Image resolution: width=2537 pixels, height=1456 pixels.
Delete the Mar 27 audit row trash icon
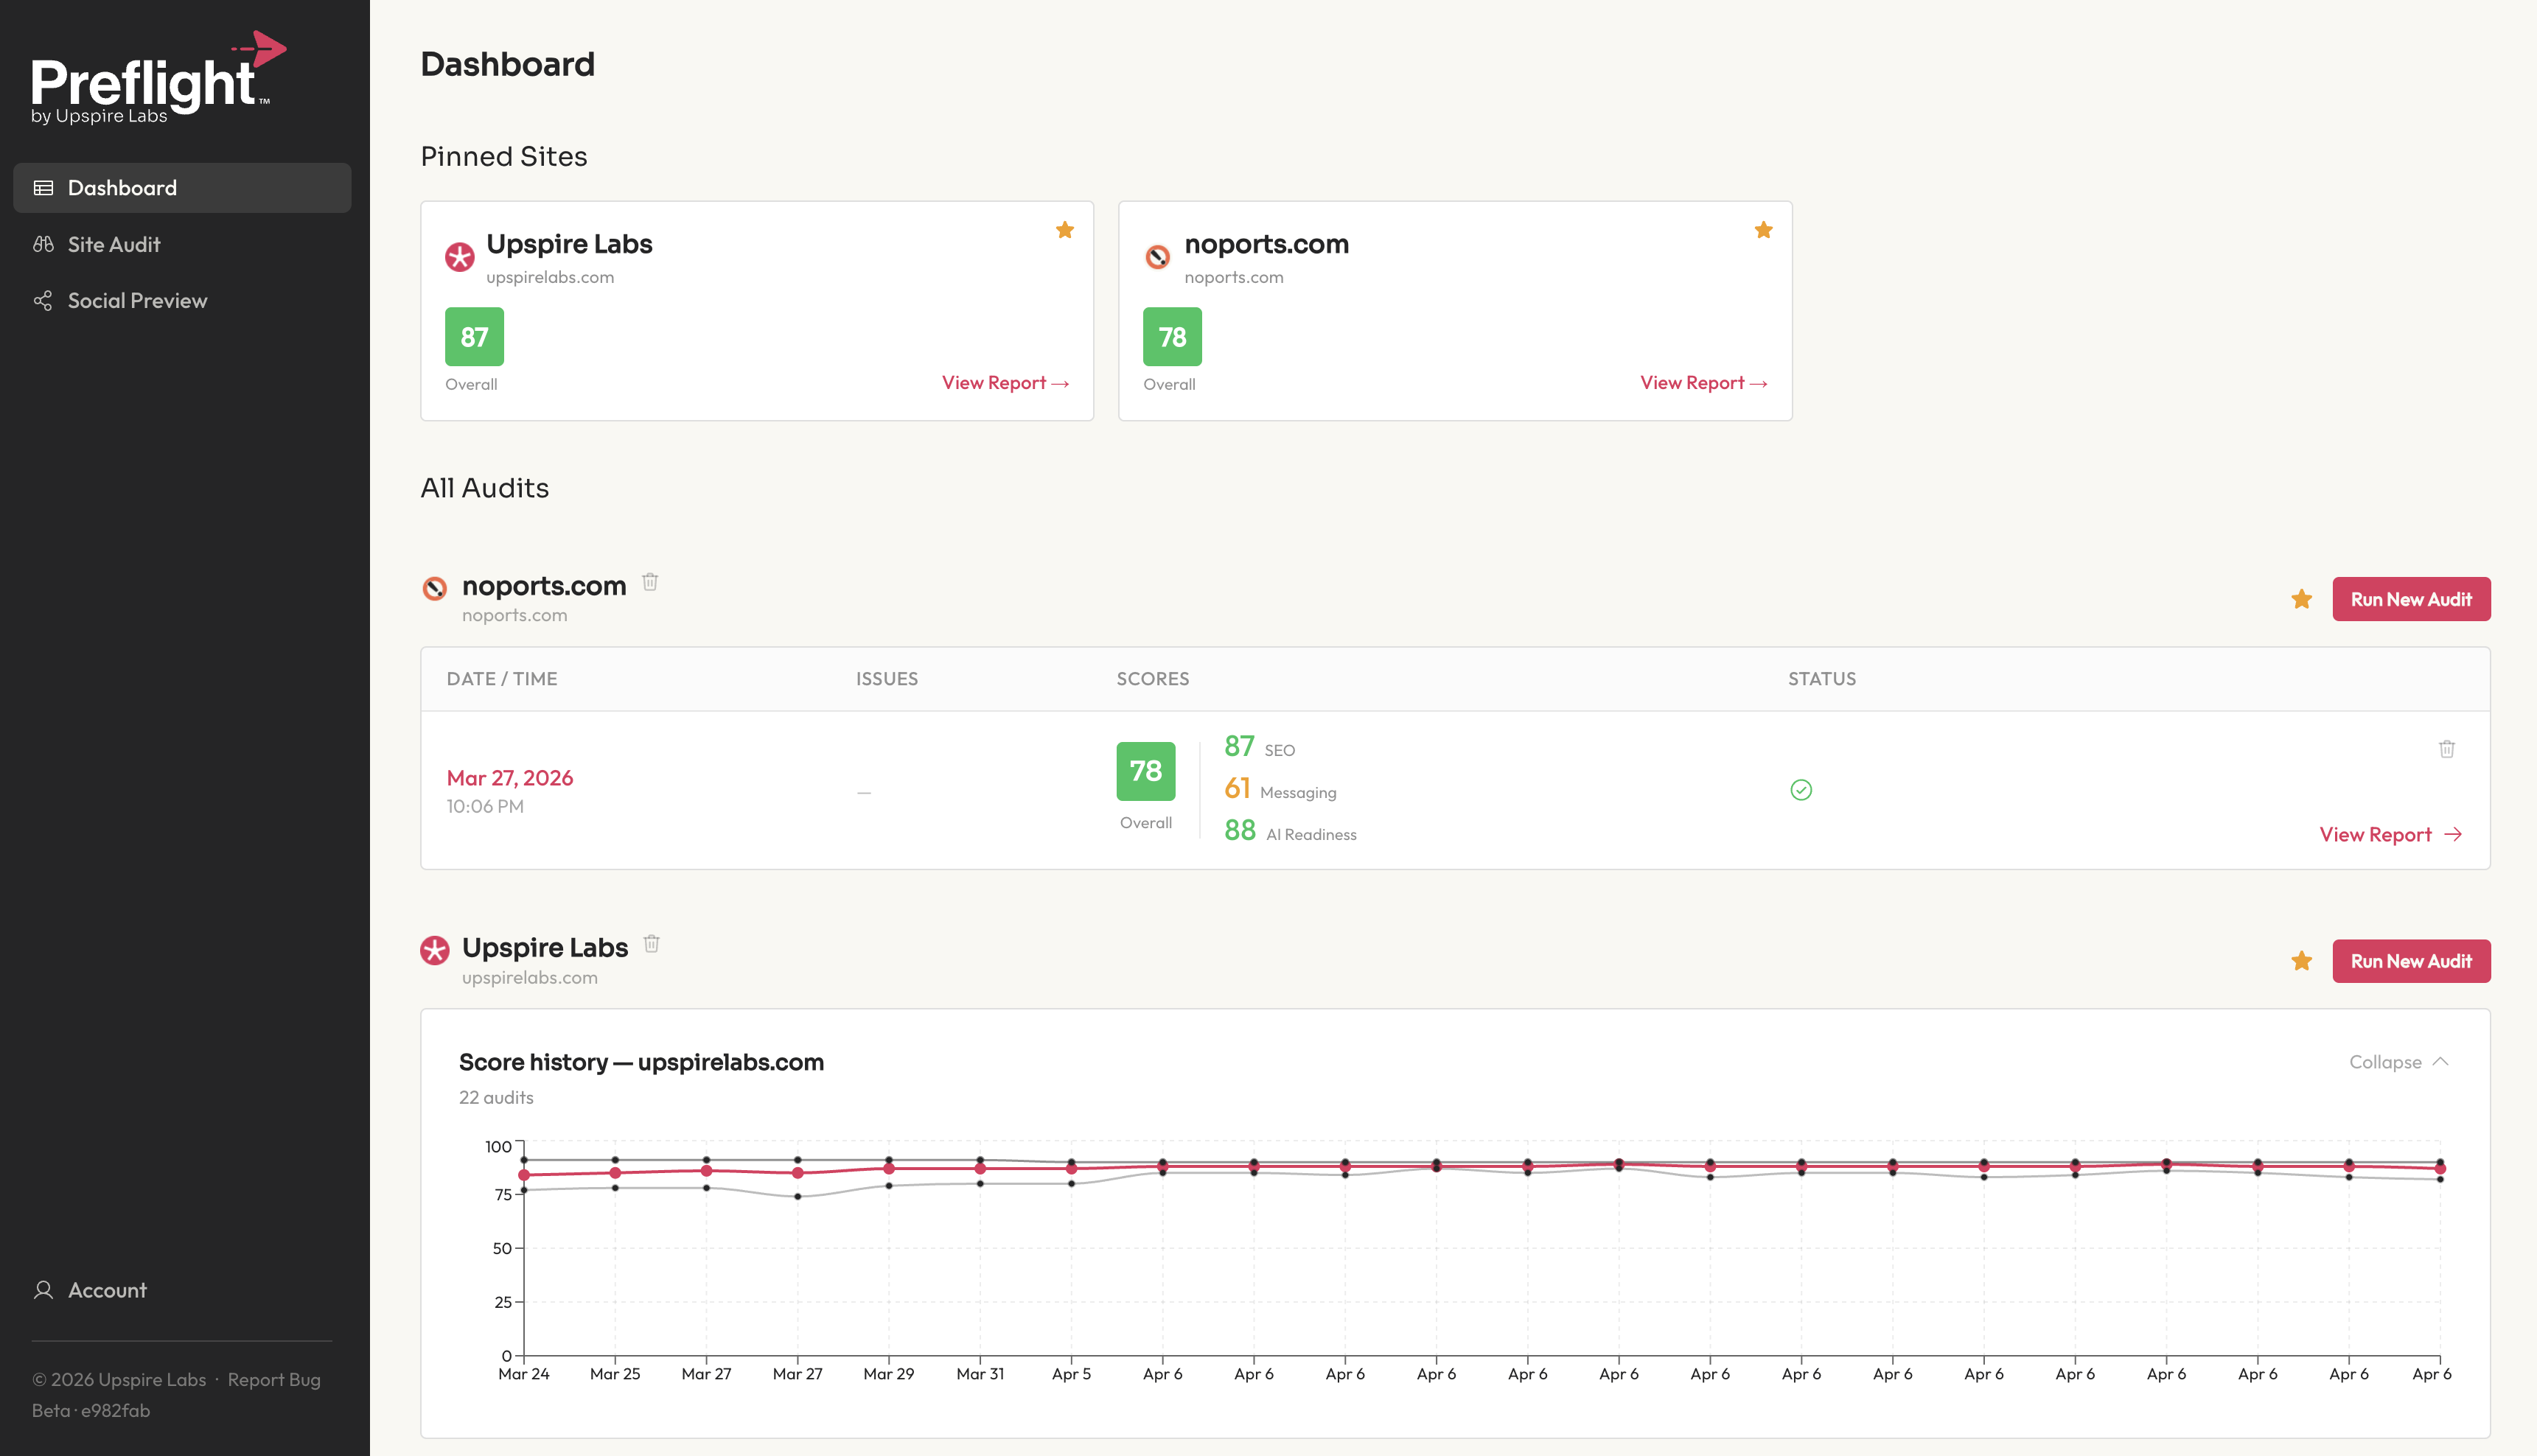coord(2446,749)
